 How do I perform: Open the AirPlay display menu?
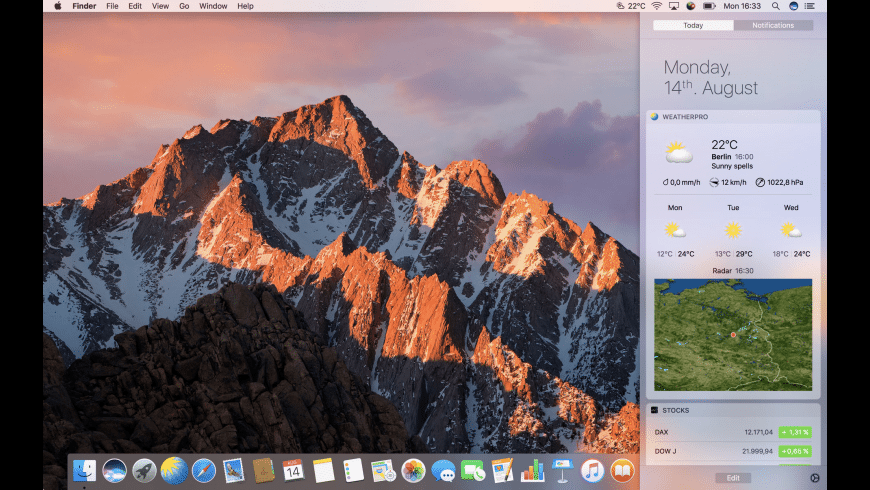(672, 6)
